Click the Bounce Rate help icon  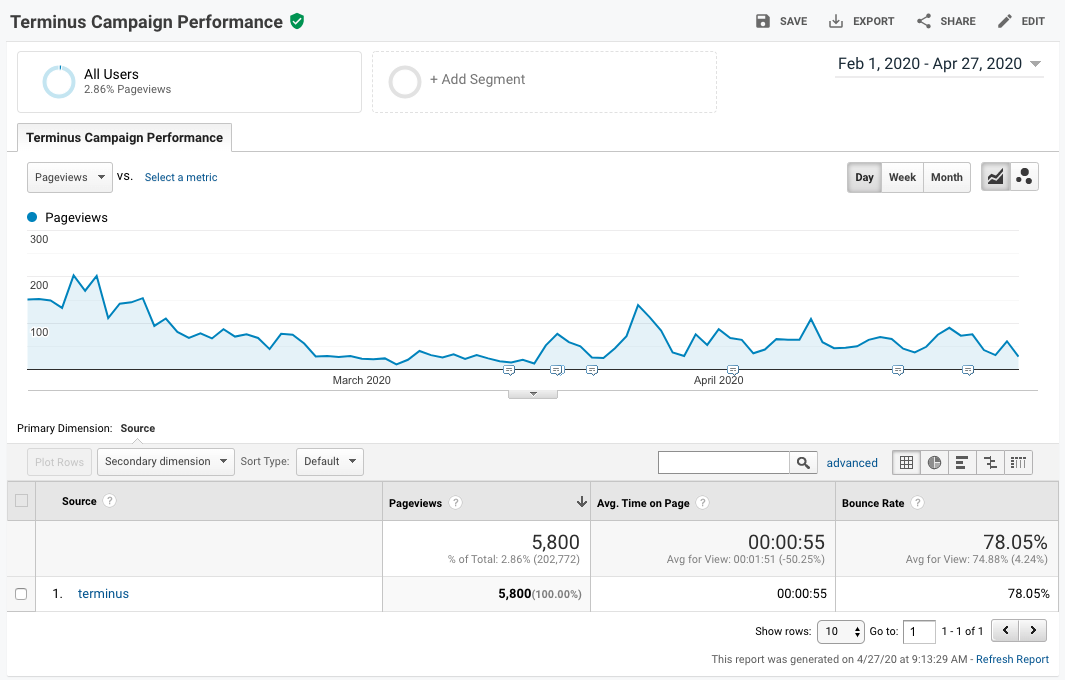918,503
